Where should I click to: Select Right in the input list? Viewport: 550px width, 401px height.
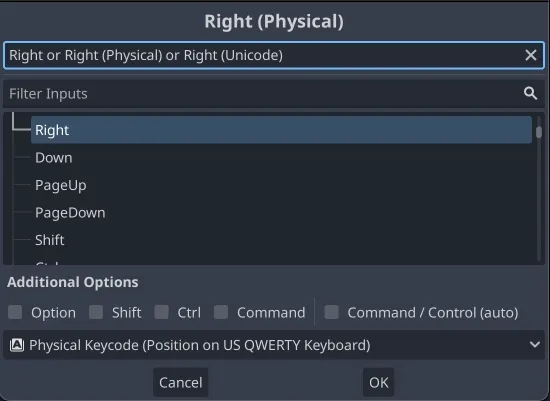coord(281,130)
